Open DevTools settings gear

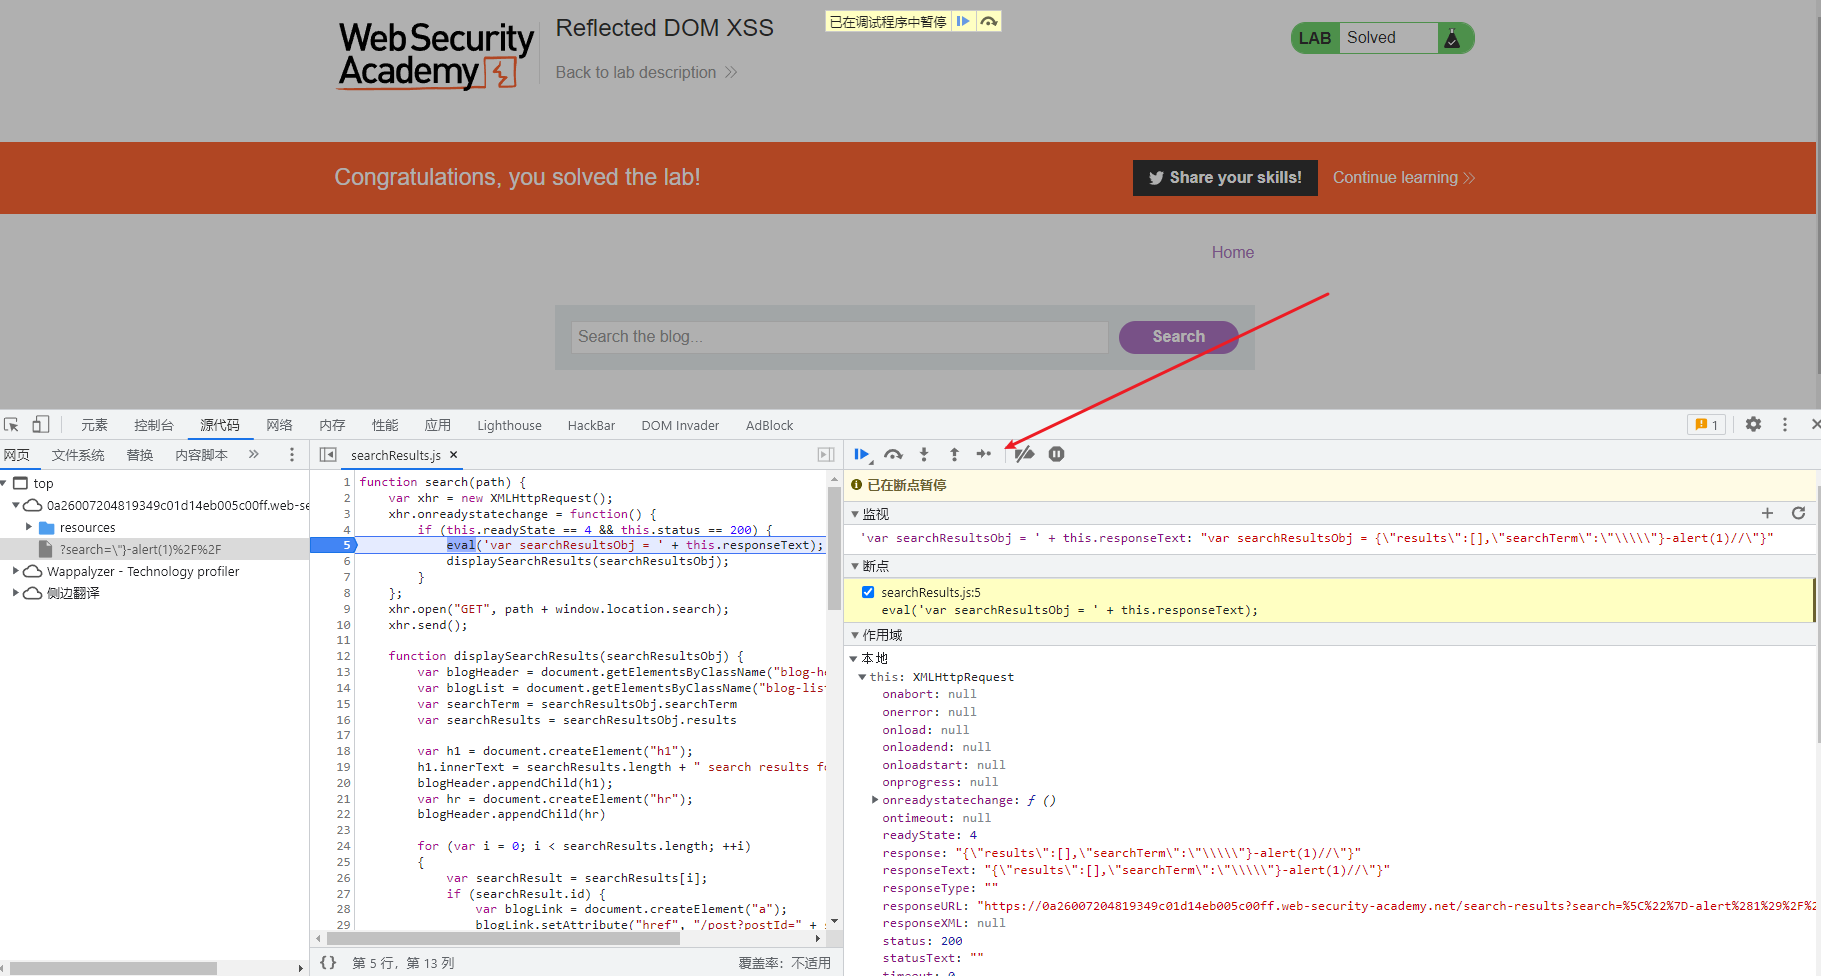tap(1753, 424)
